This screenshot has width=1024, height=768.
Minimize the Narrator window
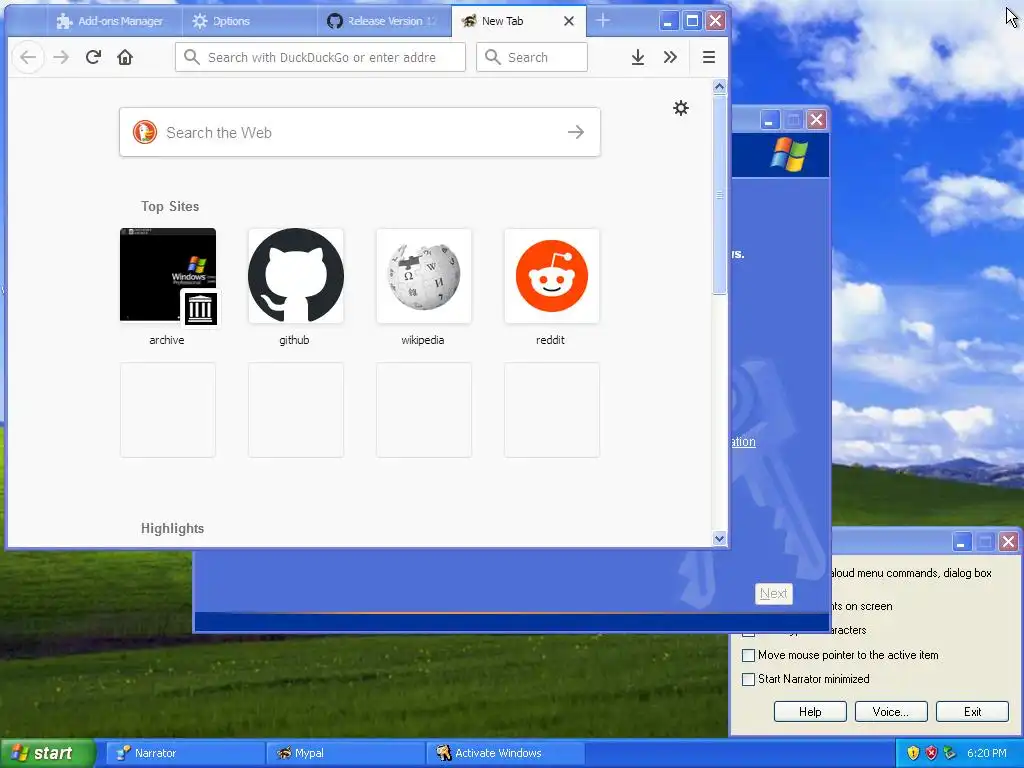tap(961, 541)
